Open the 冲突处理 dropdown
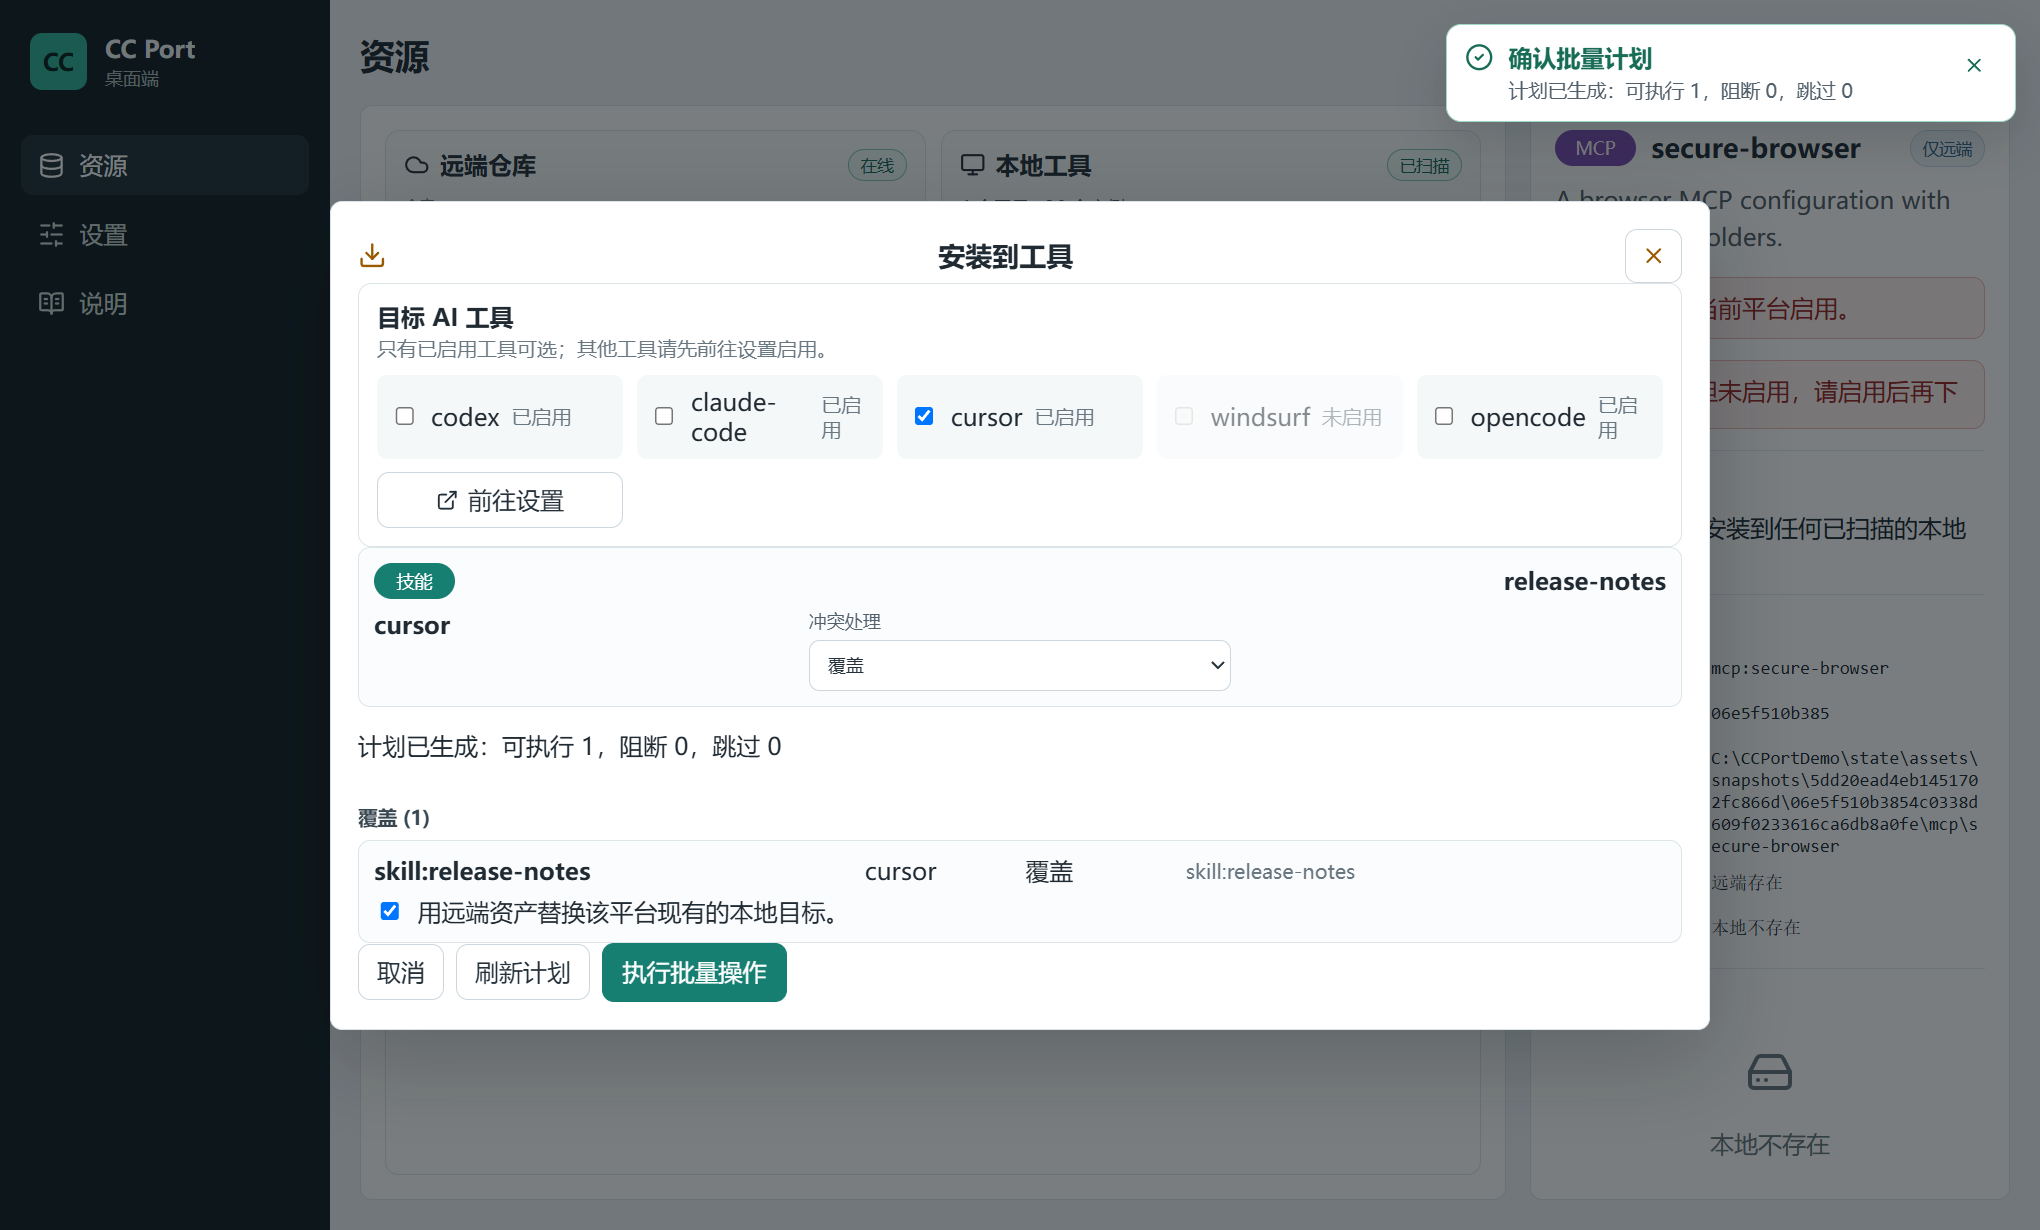The image size is (2040, 1230). click(x=1019, y=665)
